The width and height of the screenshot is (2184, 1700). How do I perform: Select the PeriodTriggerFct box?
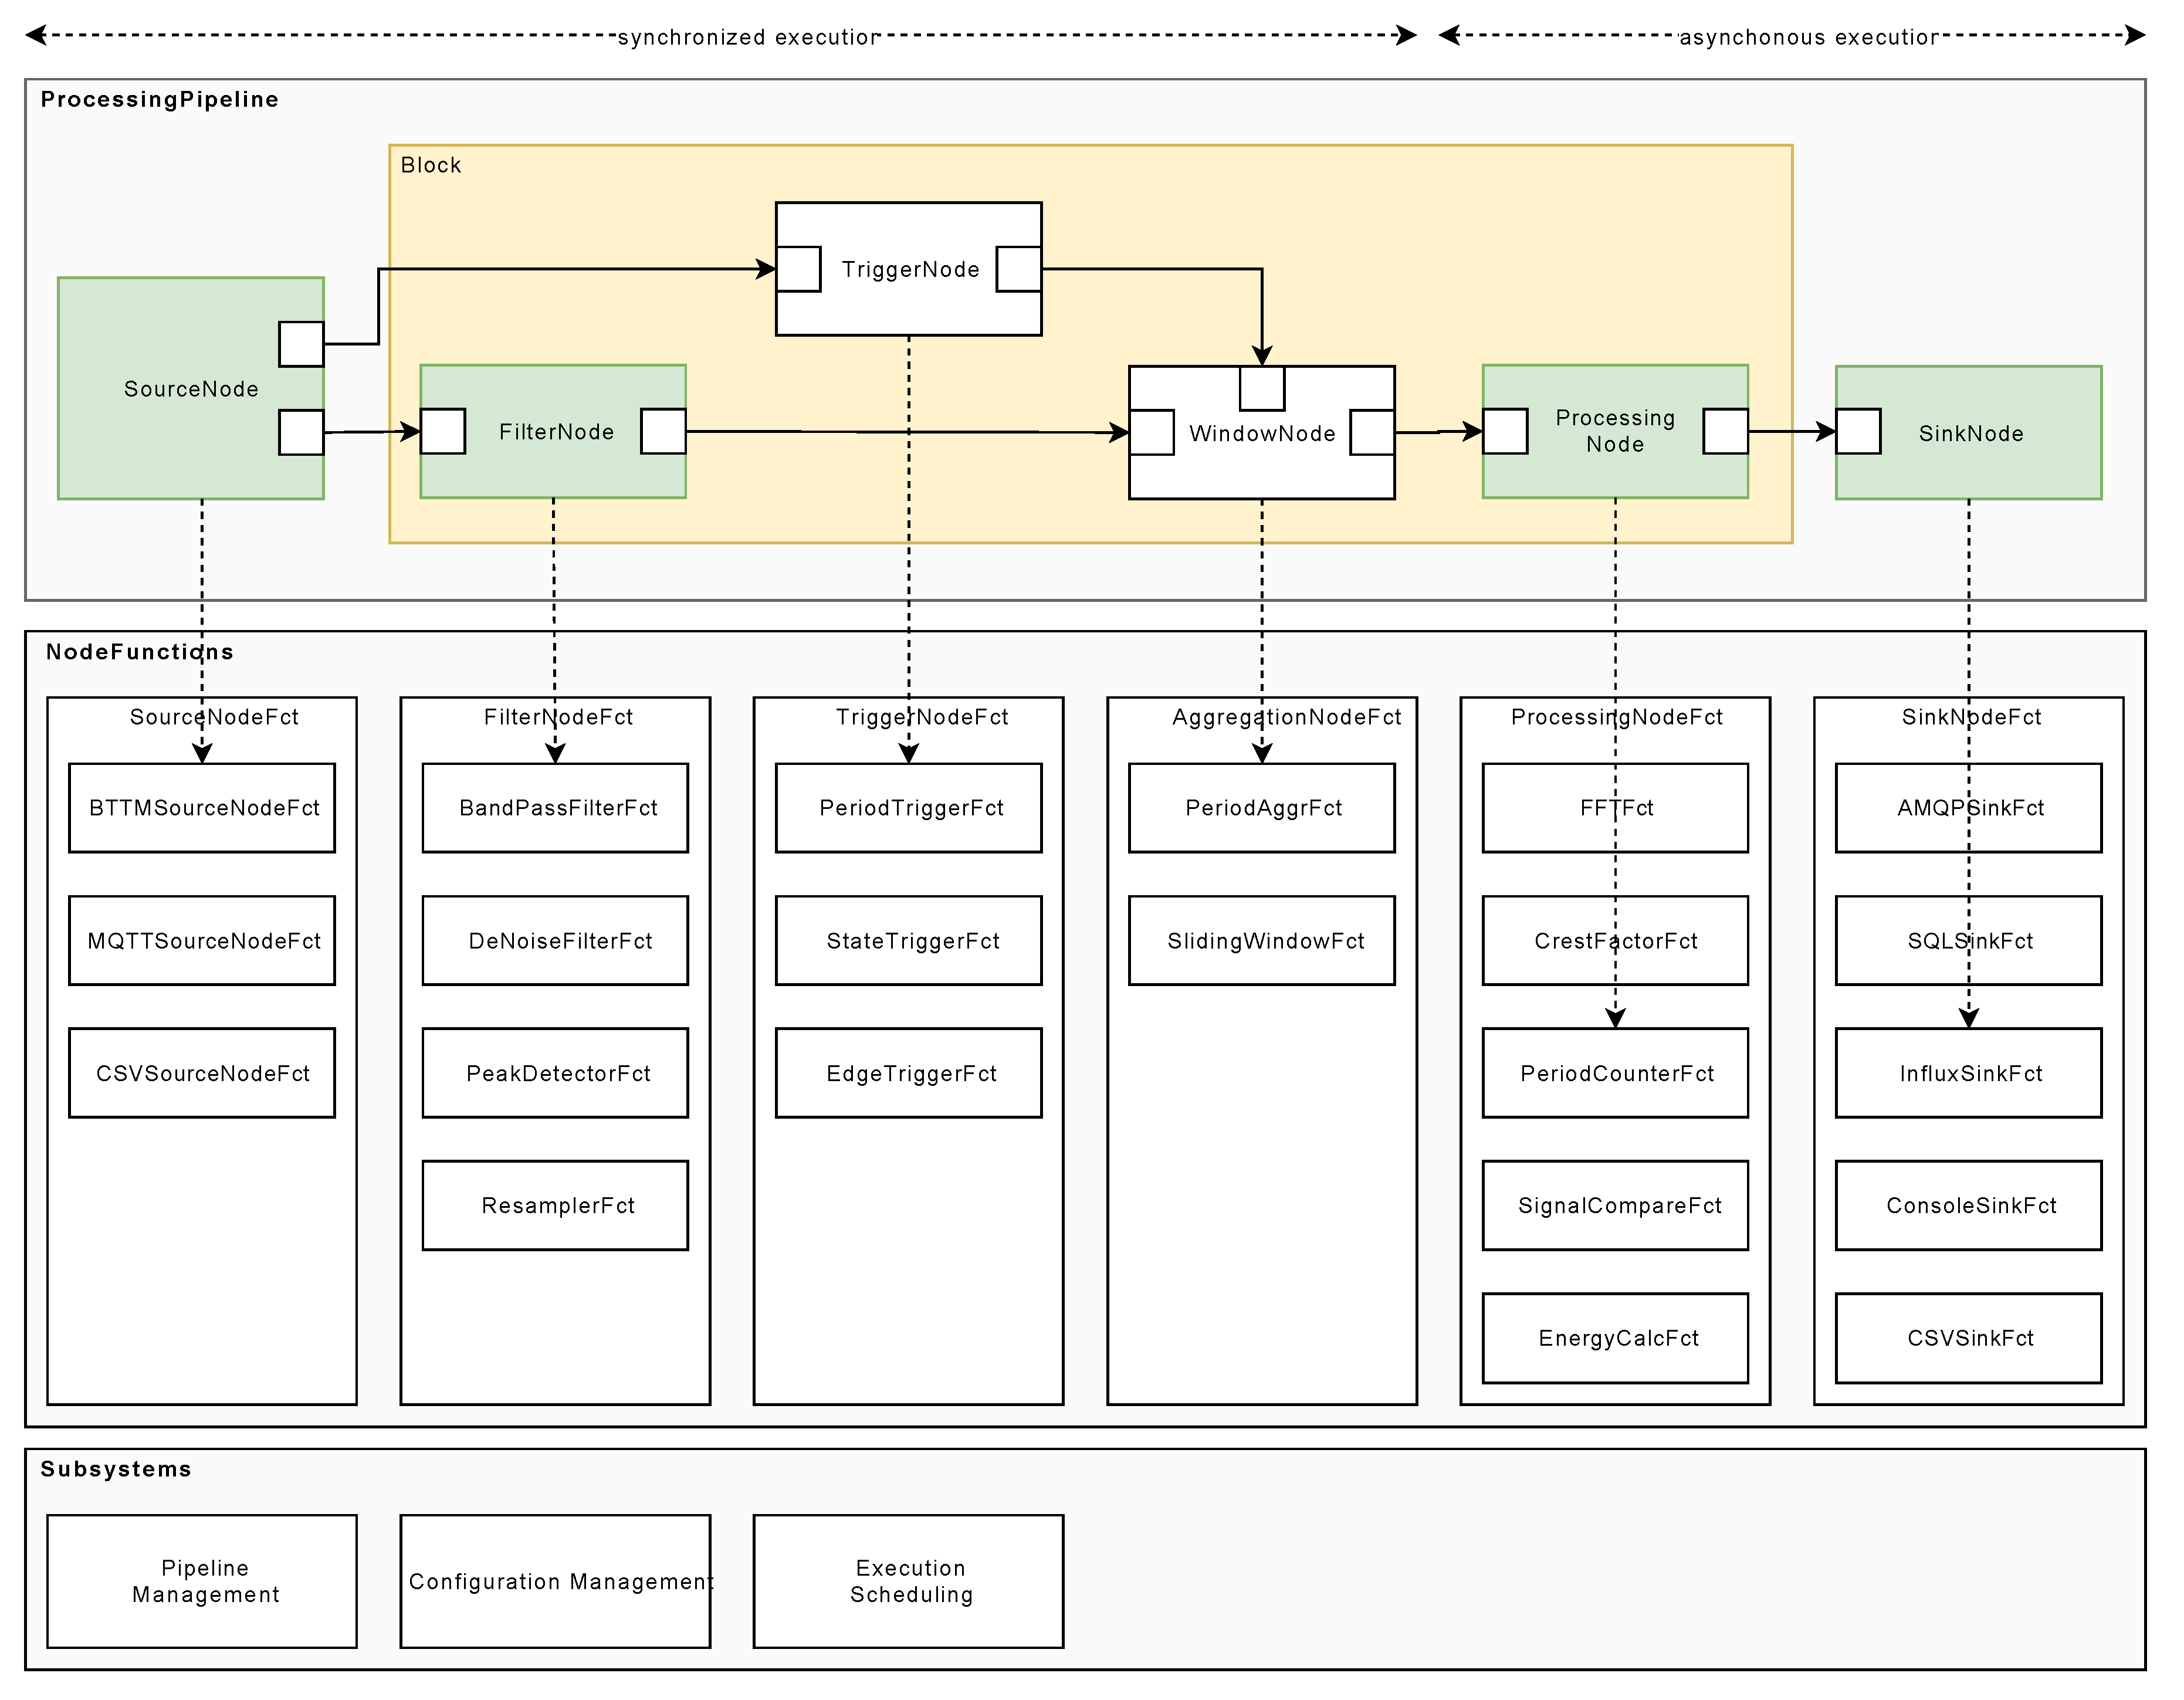(908, 808)
